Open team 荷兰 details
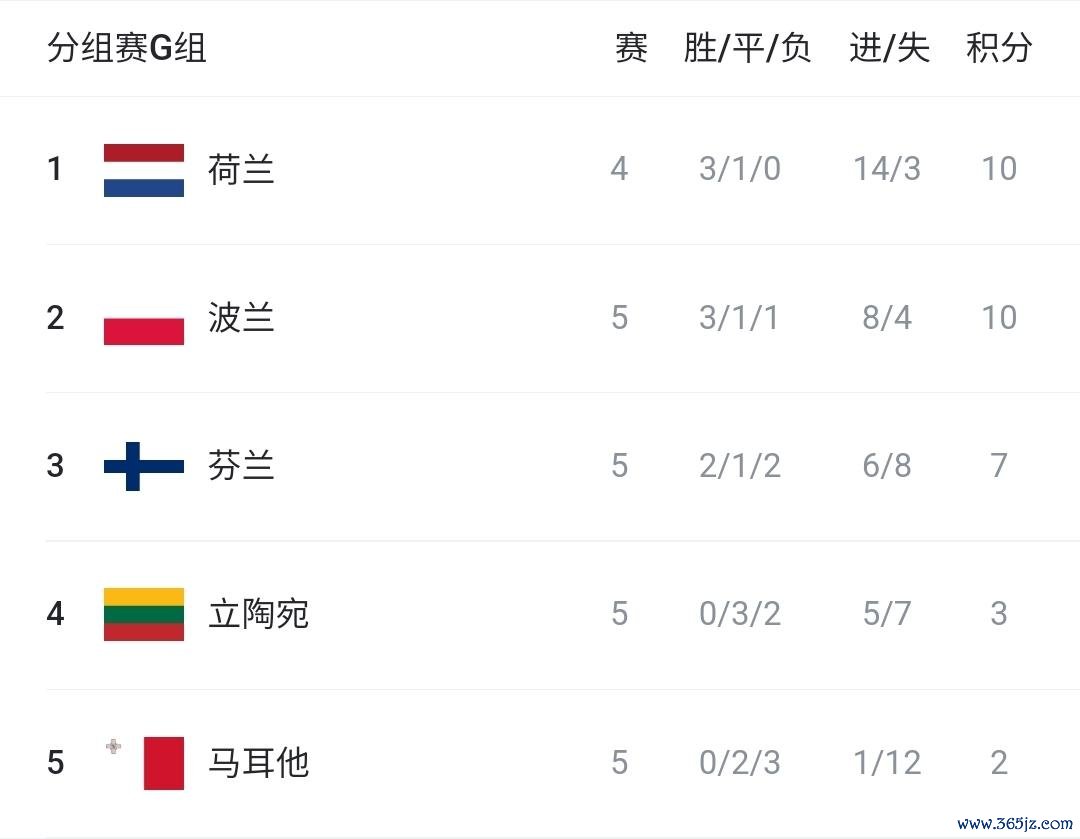The width and height of the screenshot is (1080, 839). [241, 169]
